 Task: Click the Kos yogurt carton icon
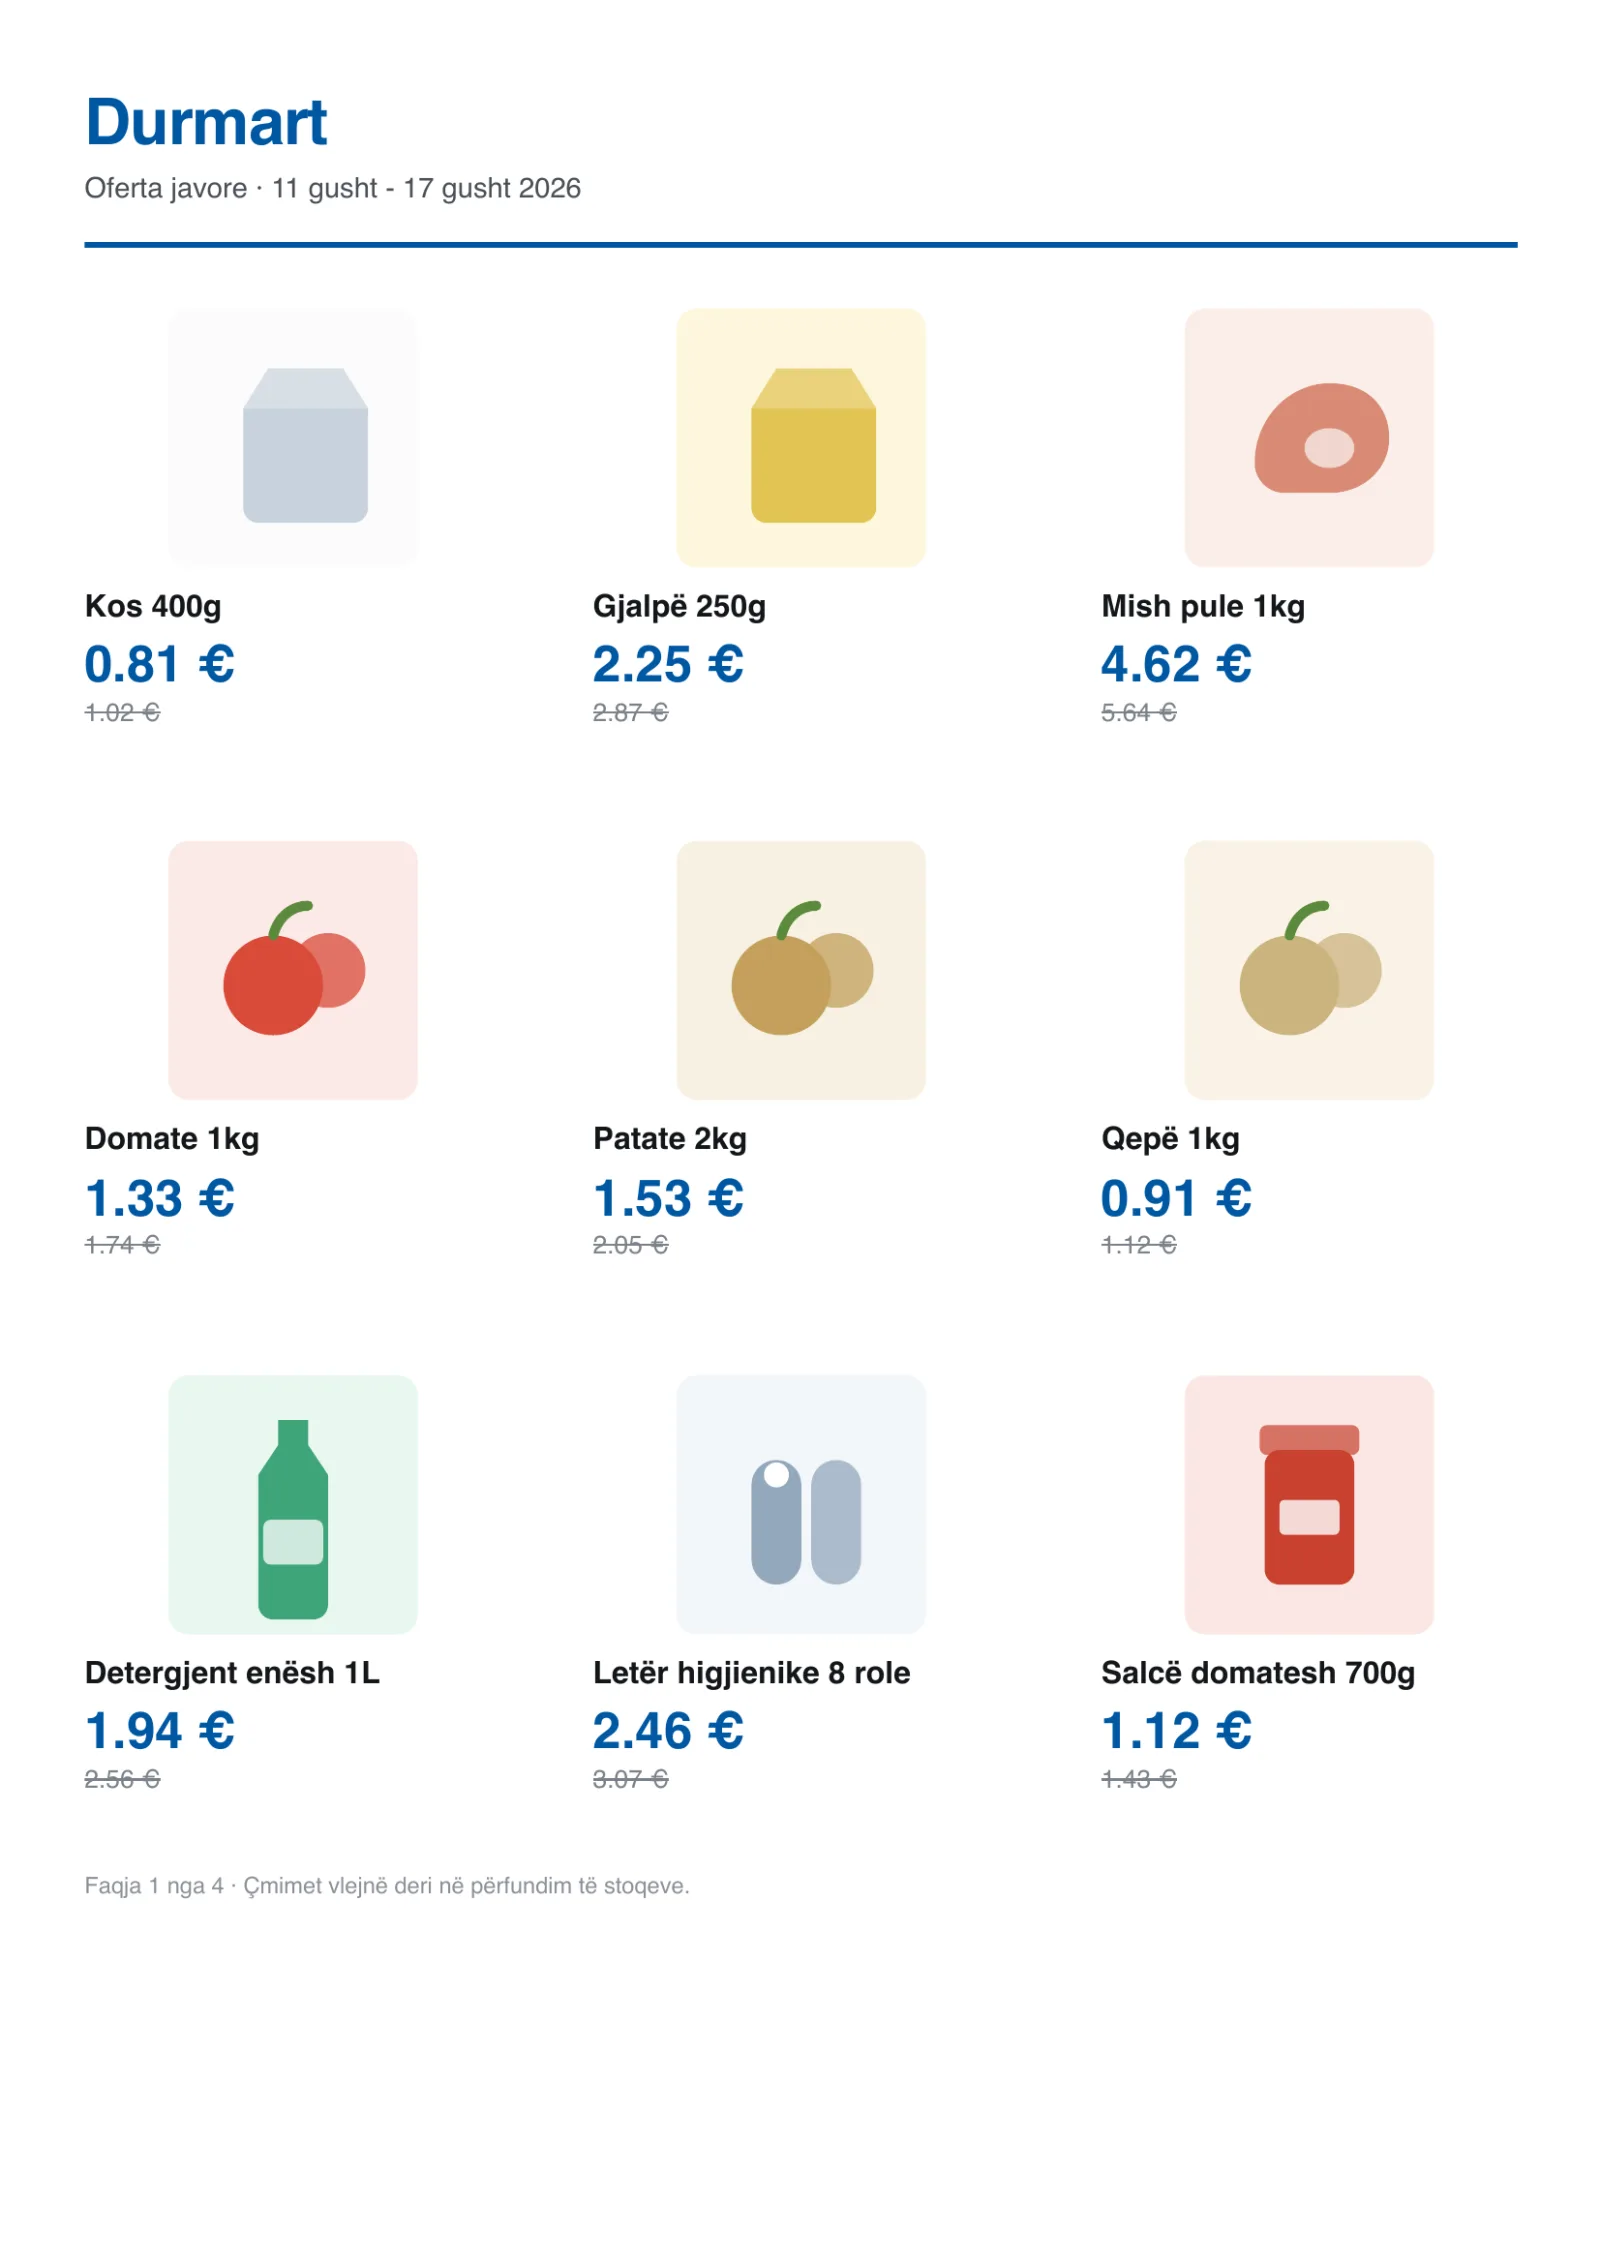(292, 437)
